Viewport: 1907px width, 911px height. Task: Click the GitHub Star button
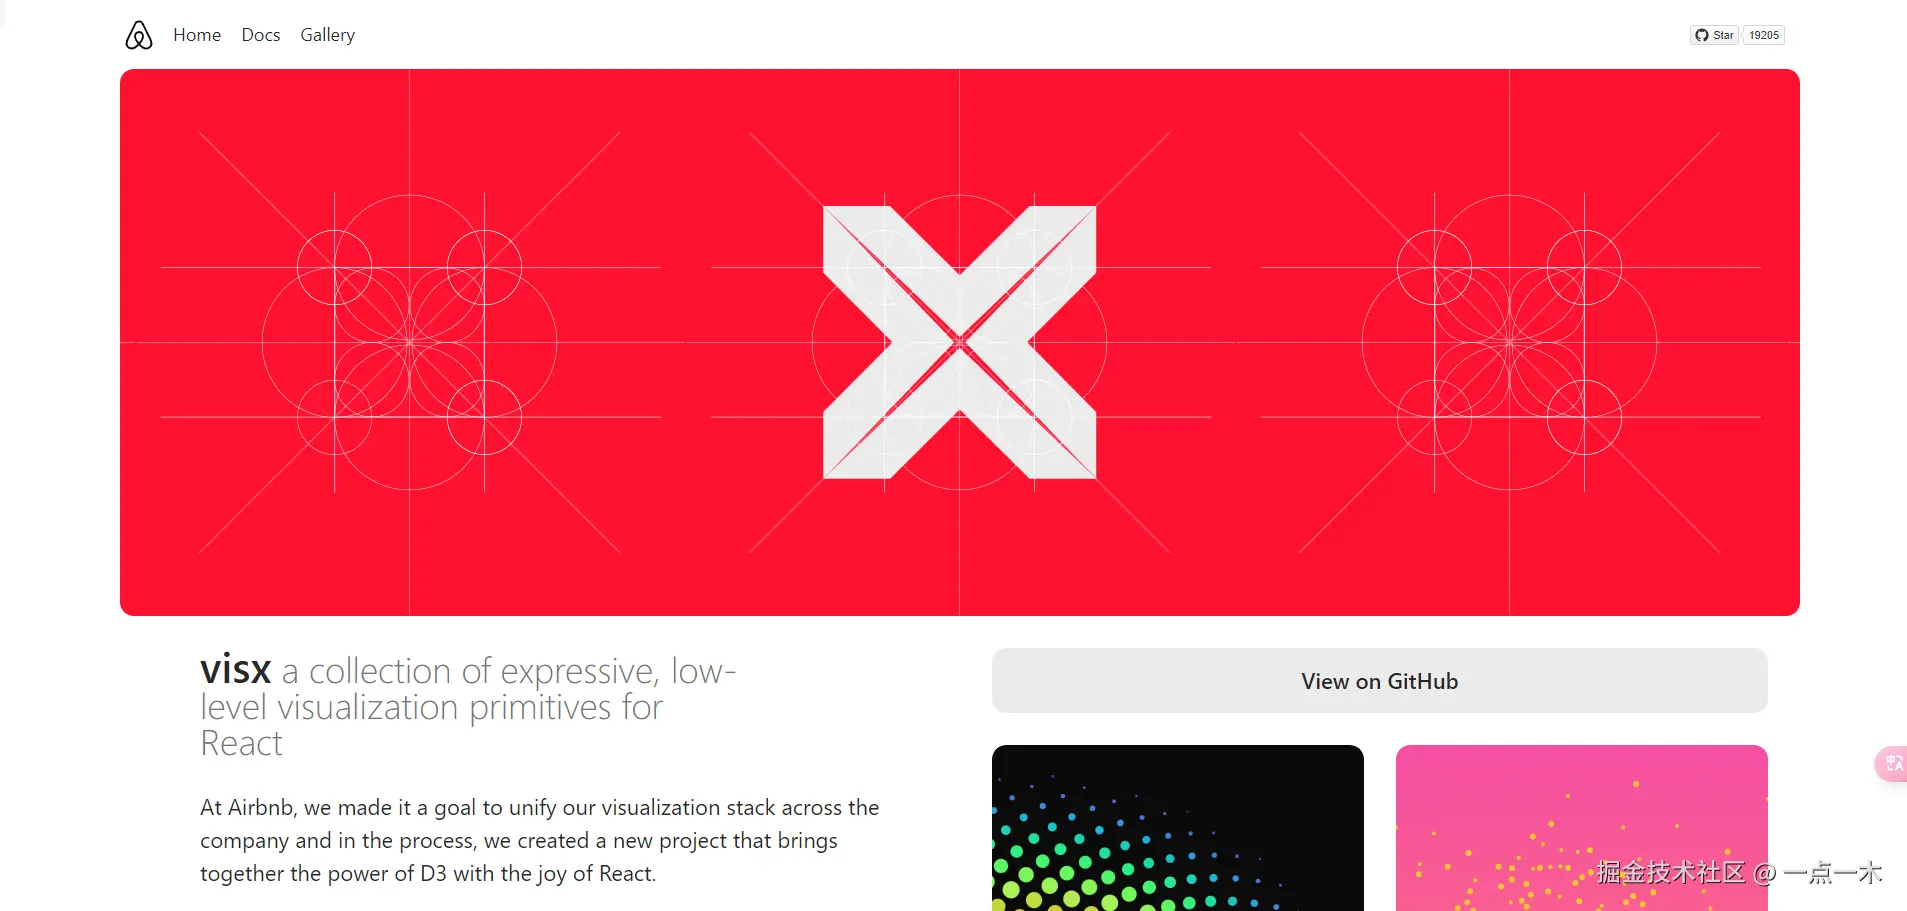coord(1715,35)
